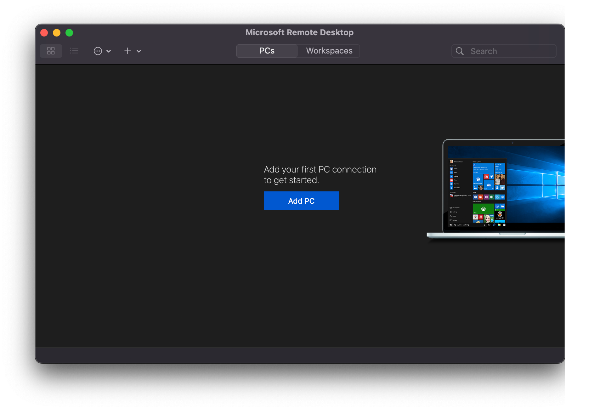Click the magnifying glass search icon
This screenshot has width=600, height=409.
[460, 51]
